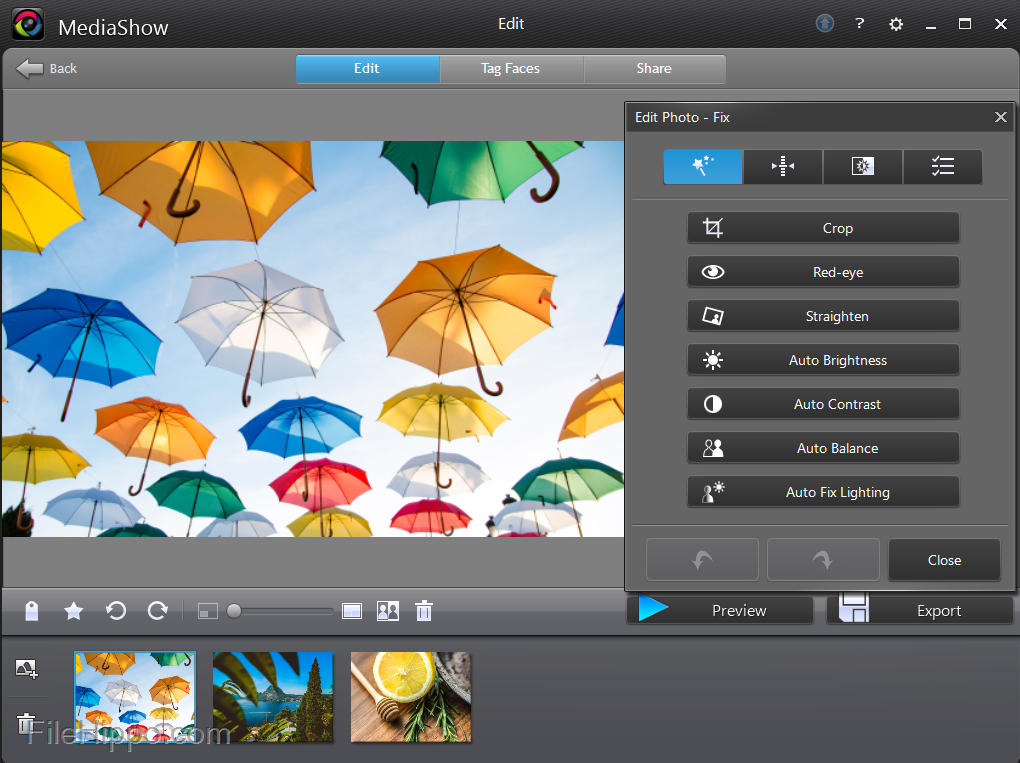
Task: Switch to the Tag Faces tab
Action: (x=510, y=68)
